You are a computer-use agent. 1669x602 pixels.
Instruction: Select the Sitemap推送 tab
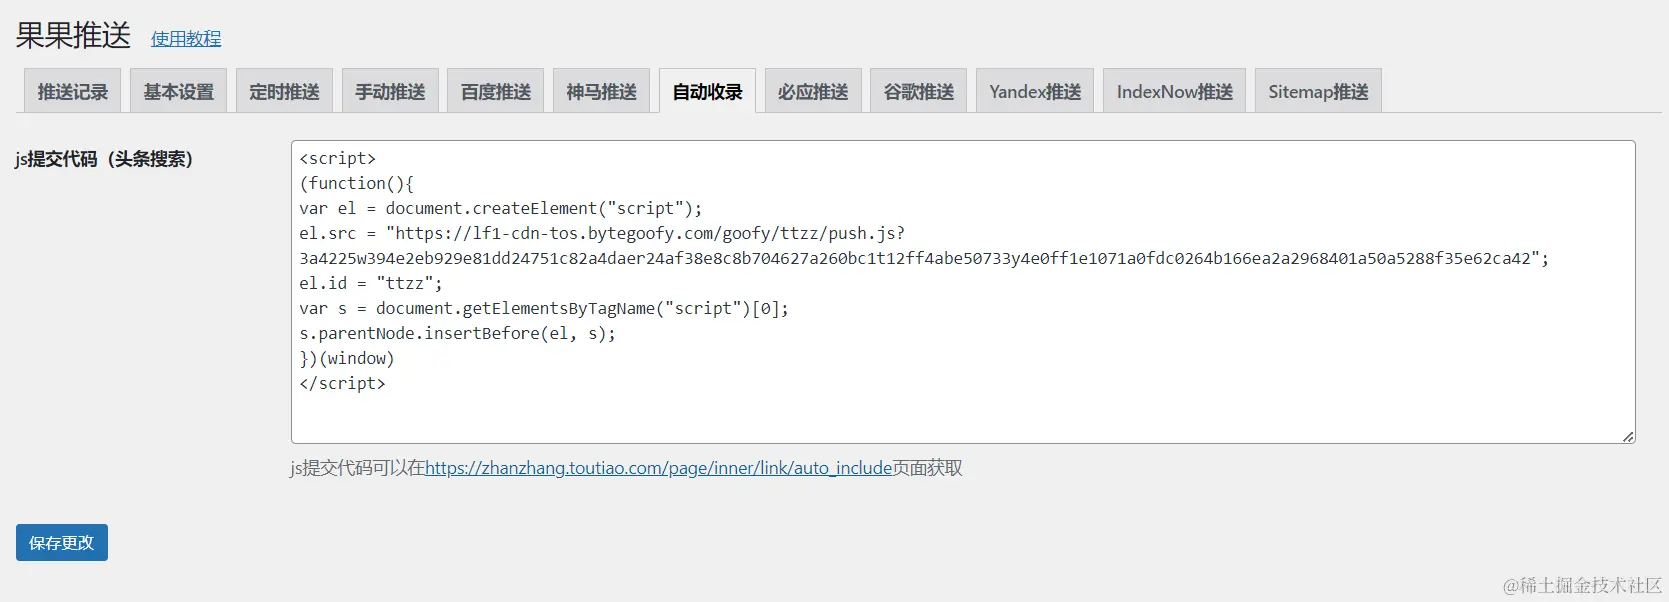(1318, 91)
